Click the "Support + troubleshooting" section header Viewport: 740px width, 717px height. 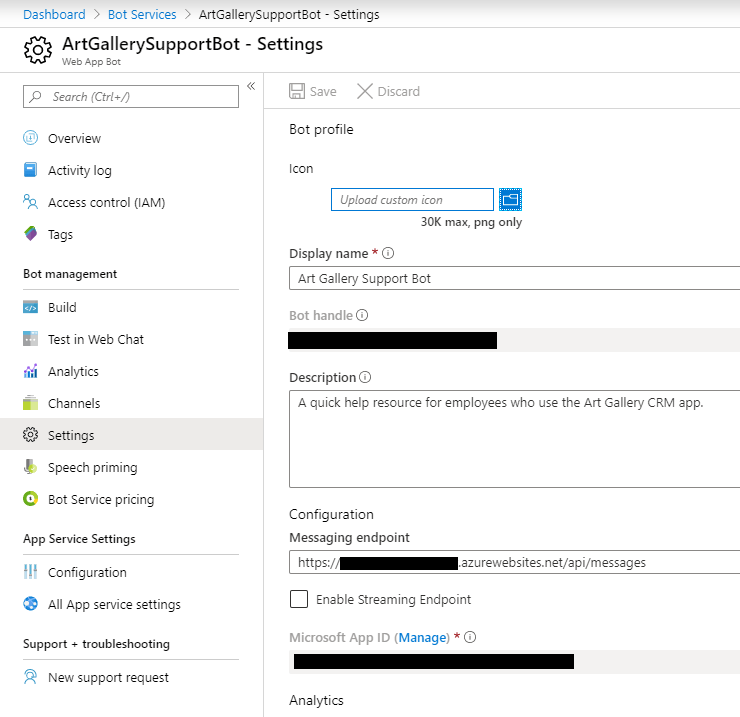click(96, 644)
